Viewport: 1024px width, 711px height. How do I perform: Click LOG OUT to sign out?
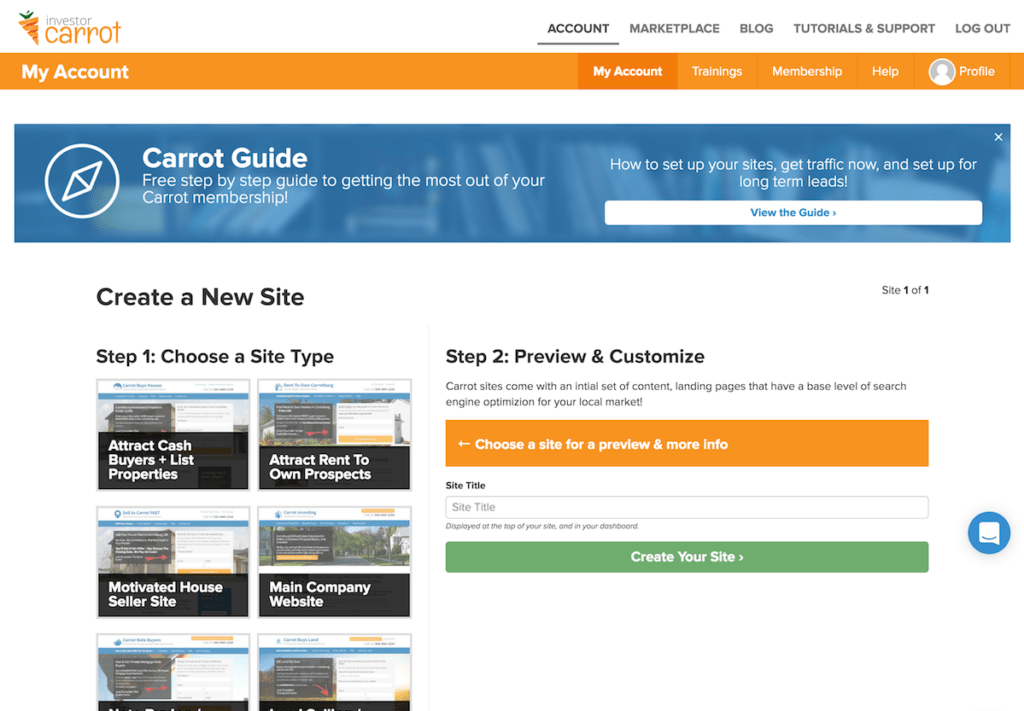click(982, 28)
